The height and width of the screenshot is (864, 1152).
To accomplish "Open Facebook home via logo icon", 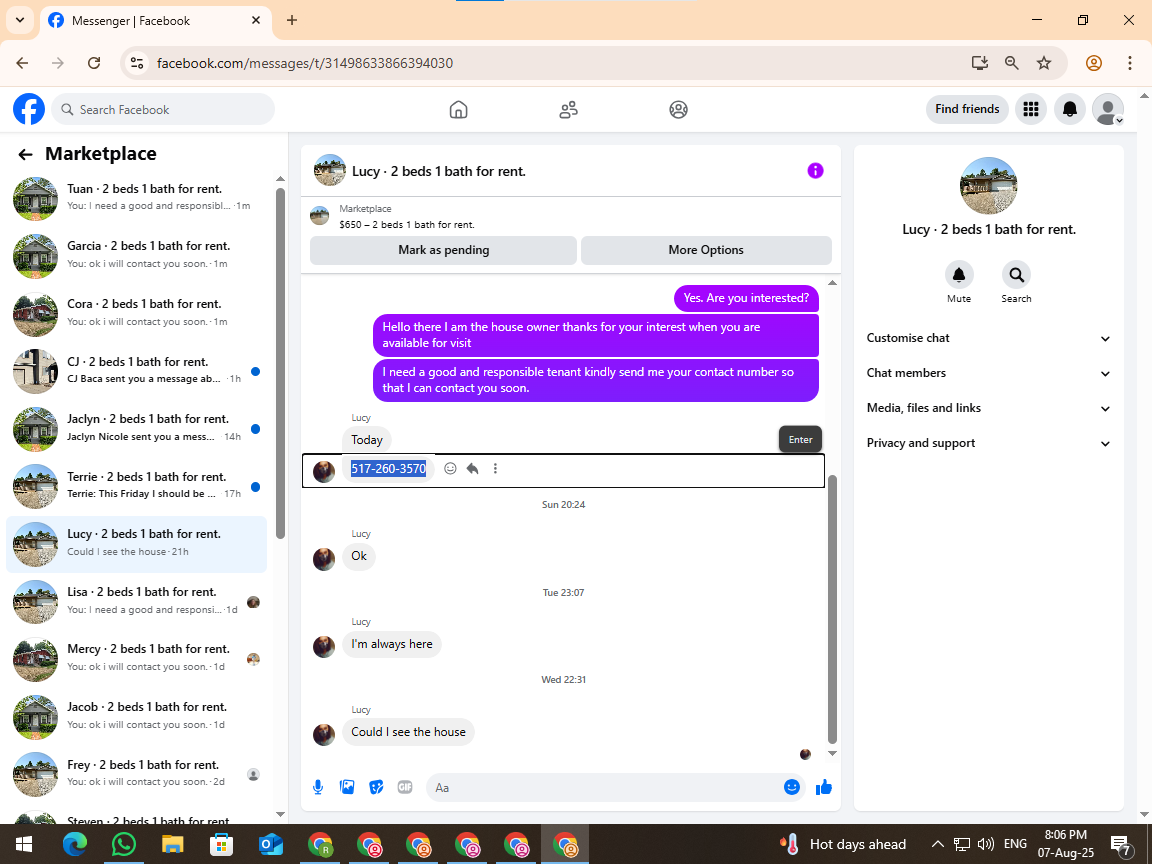I will (29, 109).
